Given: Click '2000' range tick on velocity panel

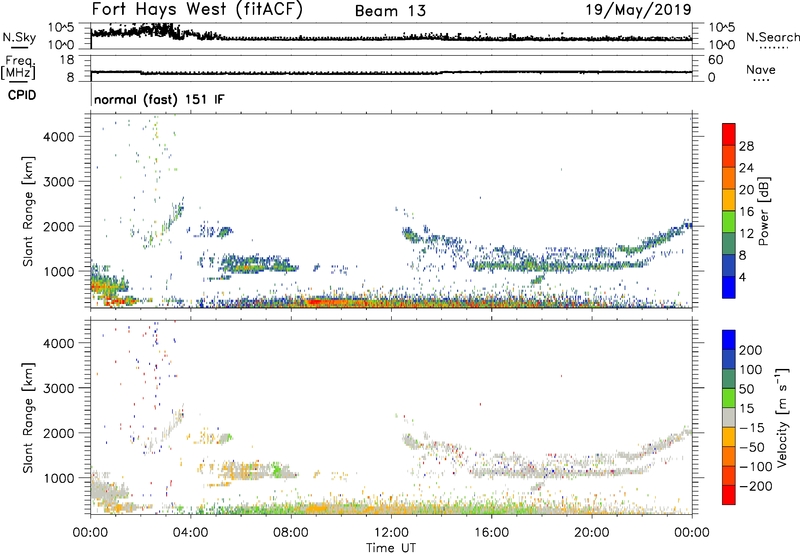Looking at the screenshot, I should [x=59, y=433].
